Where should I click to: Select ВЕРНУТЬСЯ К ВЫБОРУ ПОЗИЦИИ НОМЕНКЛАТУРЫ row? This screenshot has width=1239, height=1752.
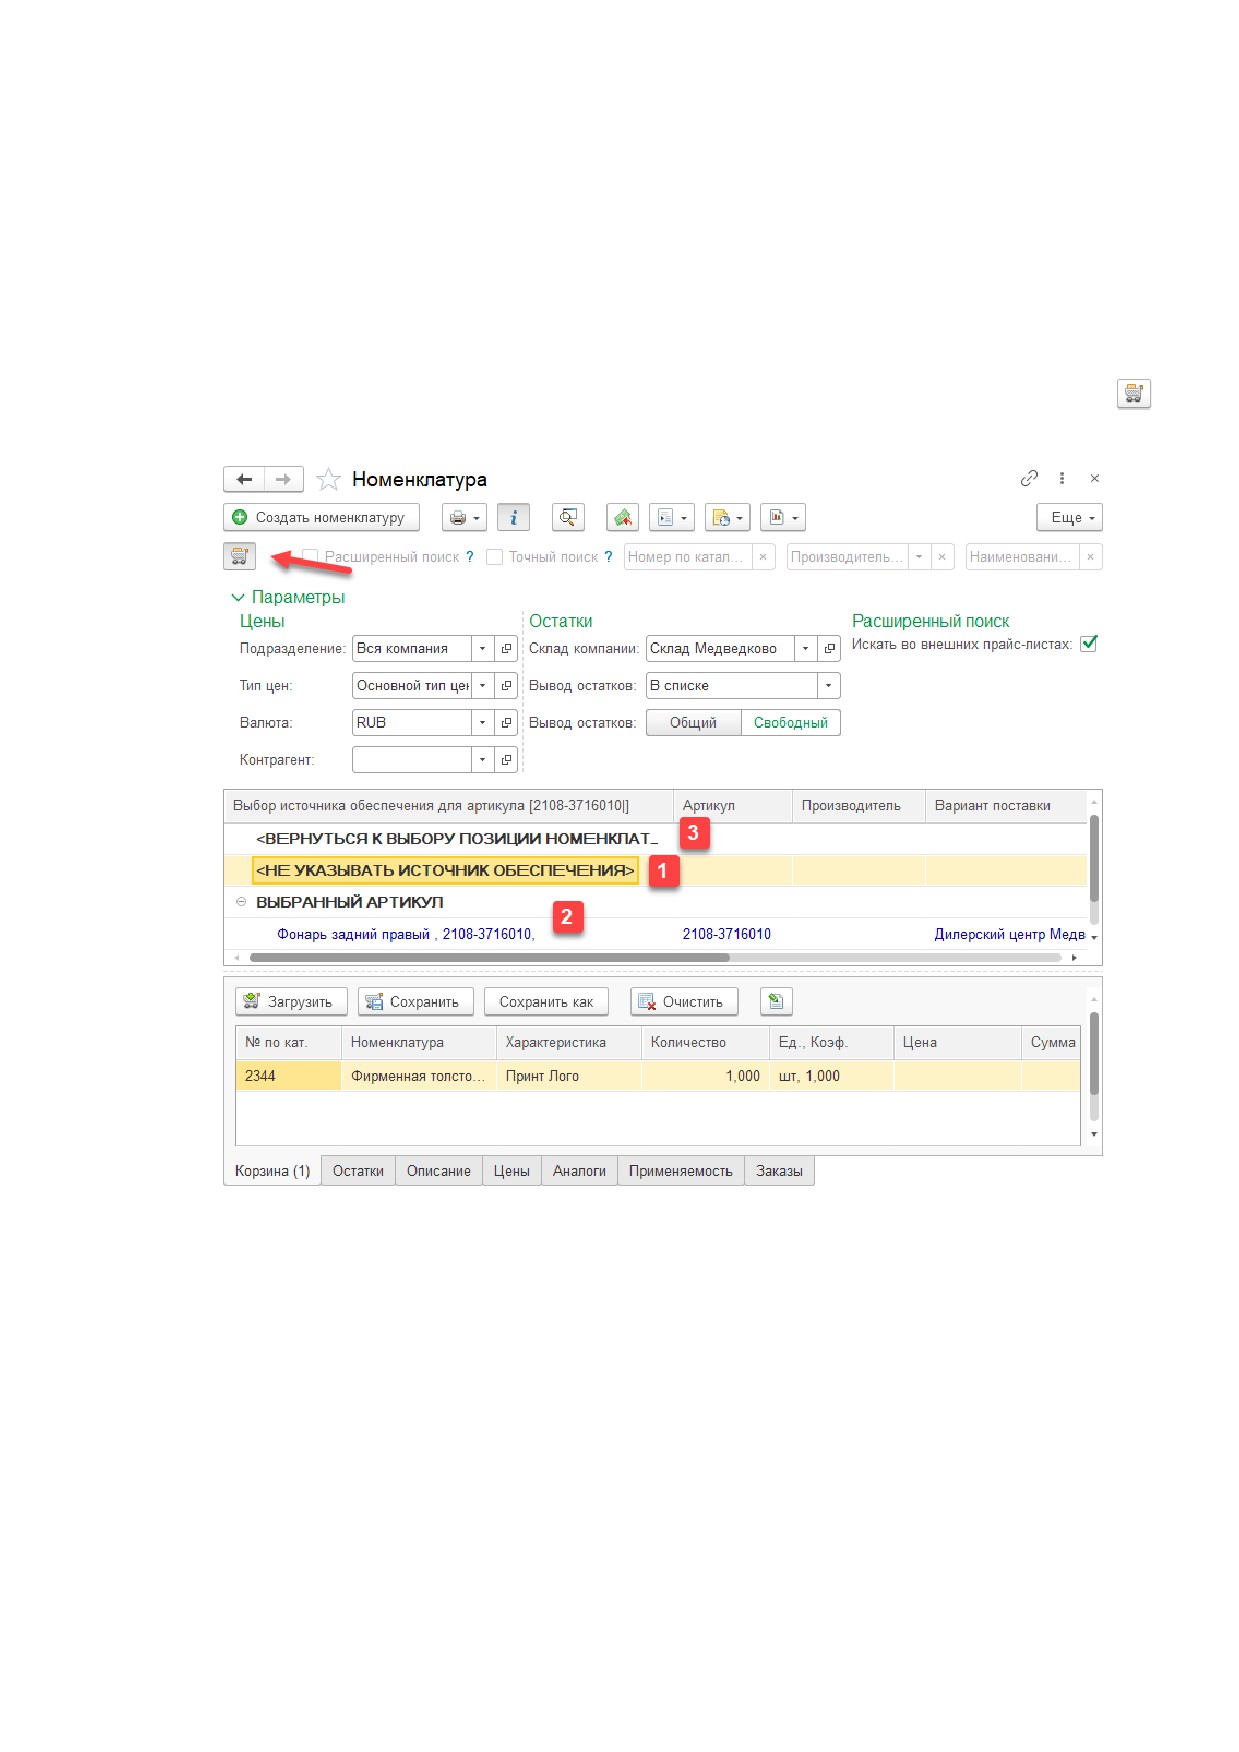[x=655, y=838]
